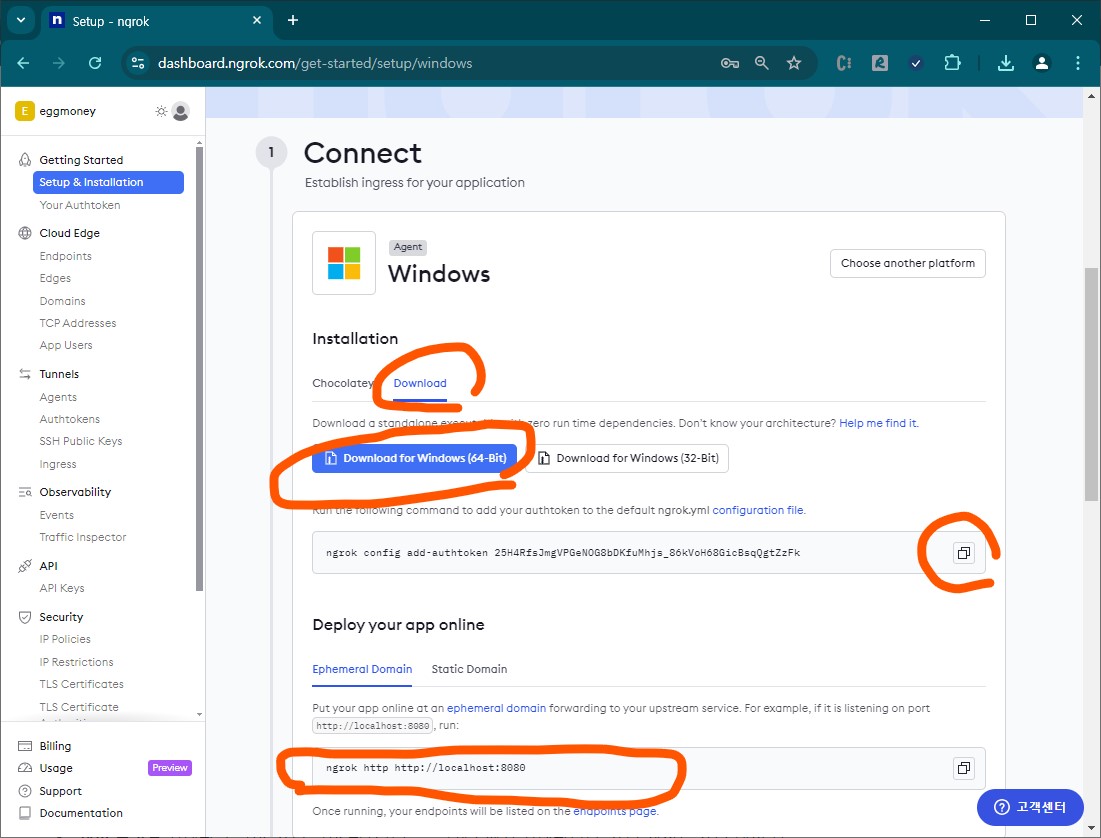The image size is (1101, 838).
Task: Click the sidebar scroll down arrow
Action: pyautogui.click(x=199, y=714)
